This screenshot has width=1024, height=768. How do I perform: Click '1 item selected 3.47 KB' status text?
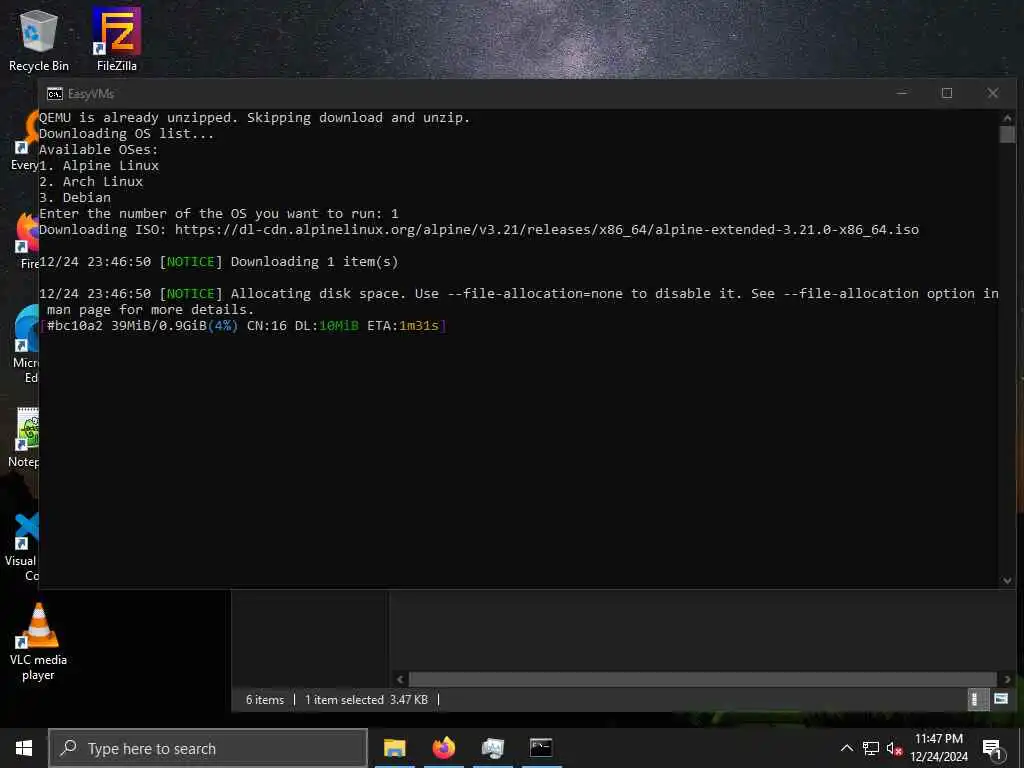366,700
